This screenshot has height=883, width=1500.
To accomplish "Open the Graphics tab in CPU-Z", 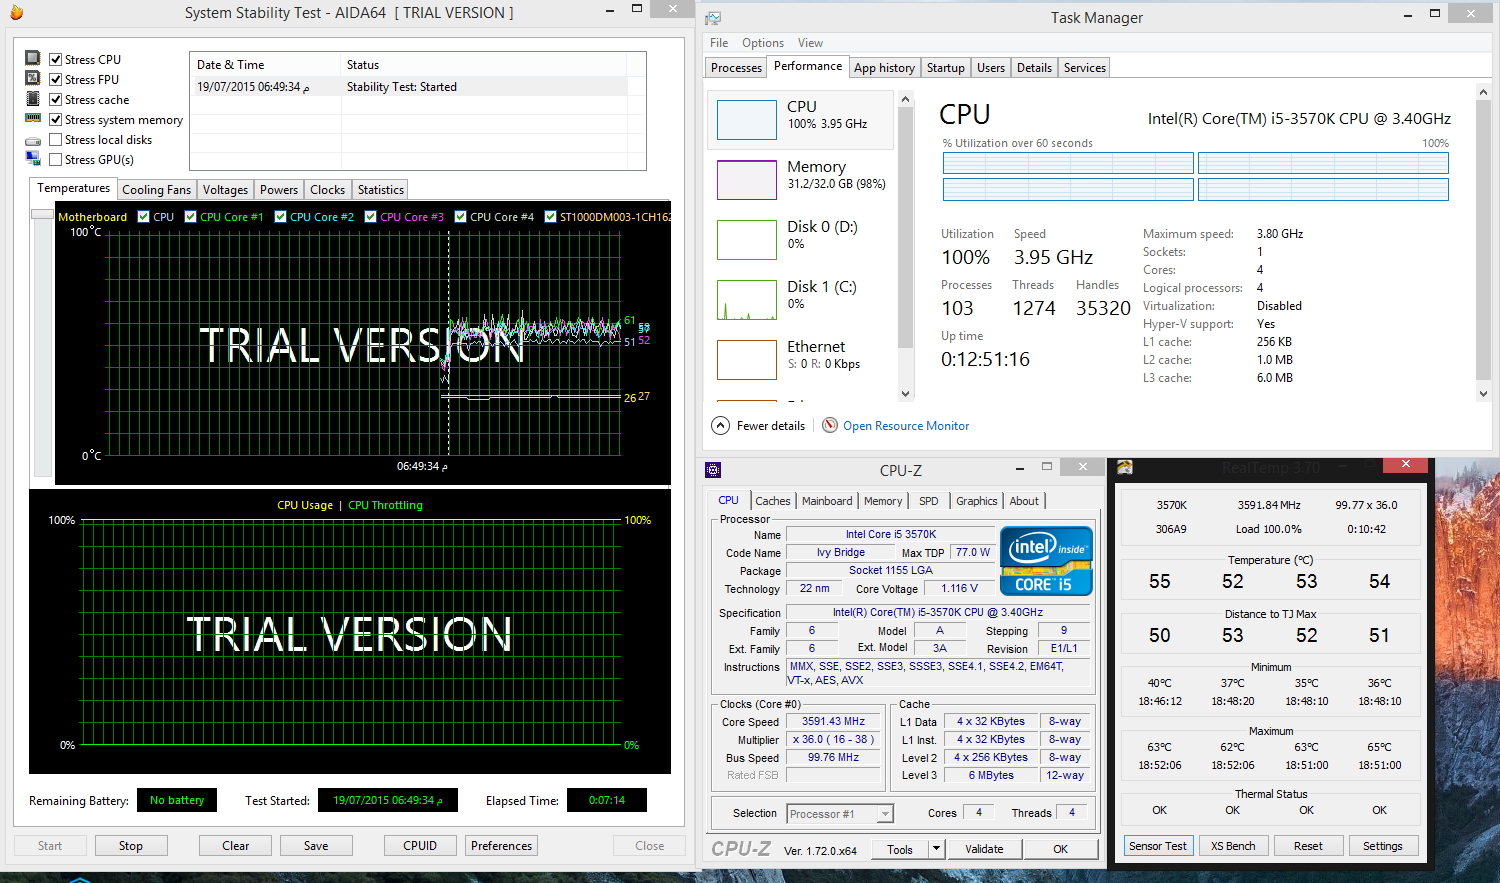I will tap(977, 501).
